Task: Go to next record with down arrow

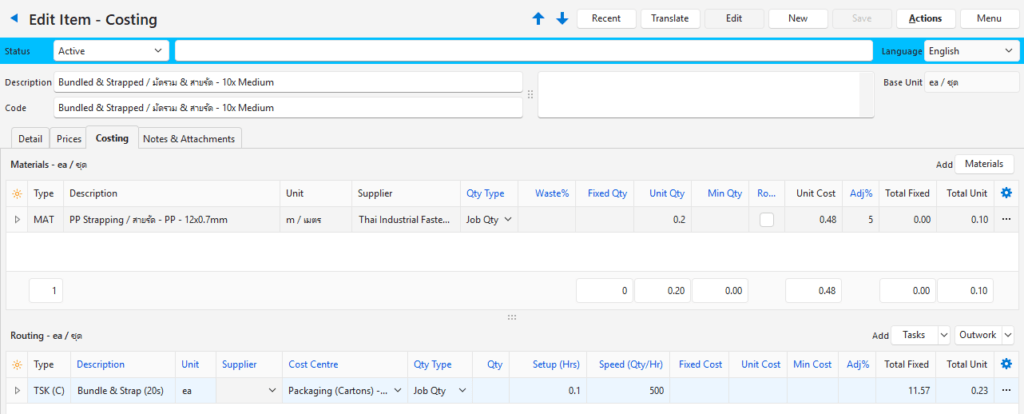Action: click(562, 19)
